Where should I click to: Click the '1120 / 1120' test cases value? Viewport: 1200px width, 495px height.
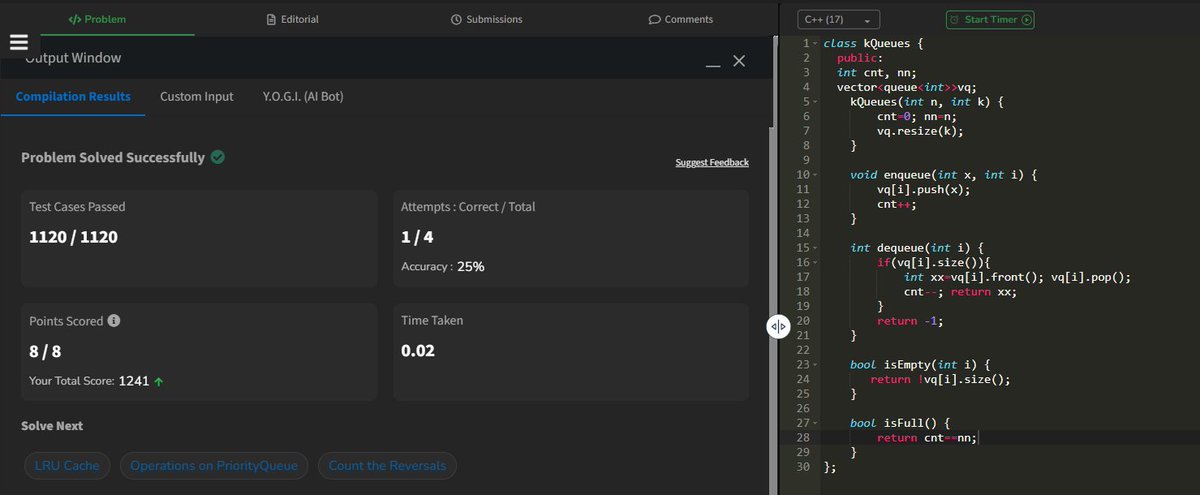[x=75, y=237]
